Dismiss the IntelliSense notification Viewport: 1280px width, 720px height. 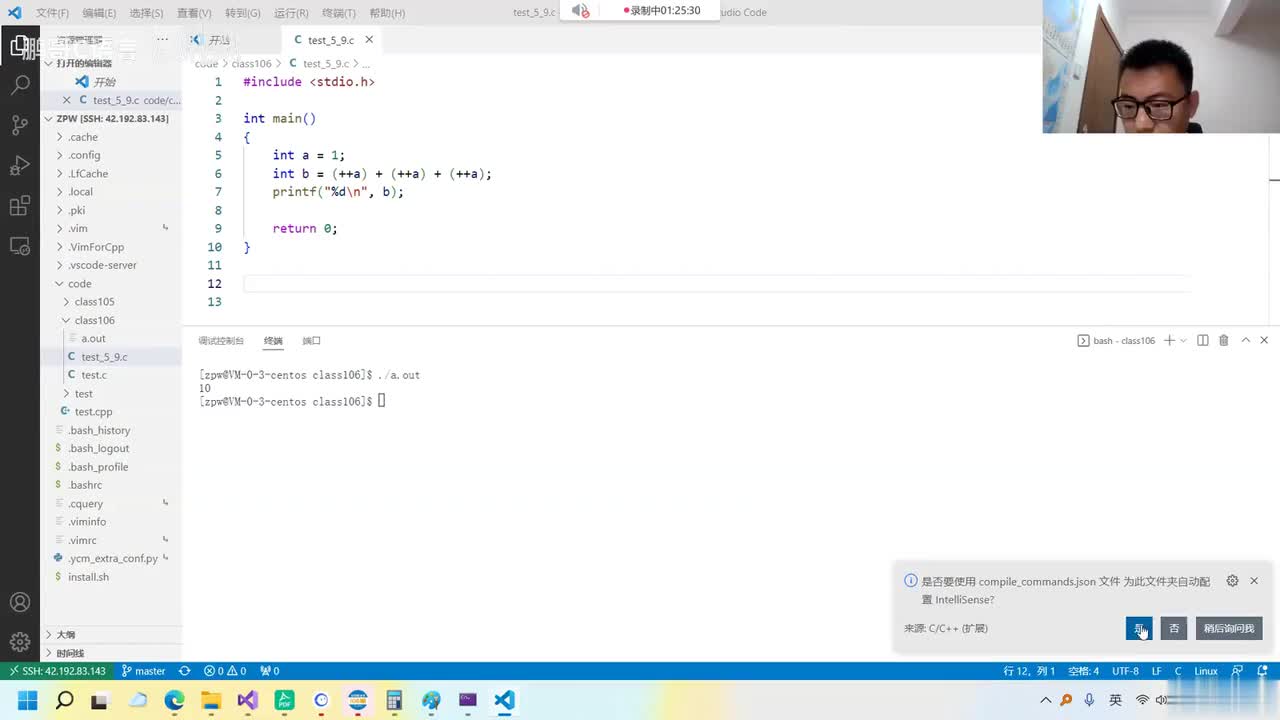click(x=1254, y=581)
